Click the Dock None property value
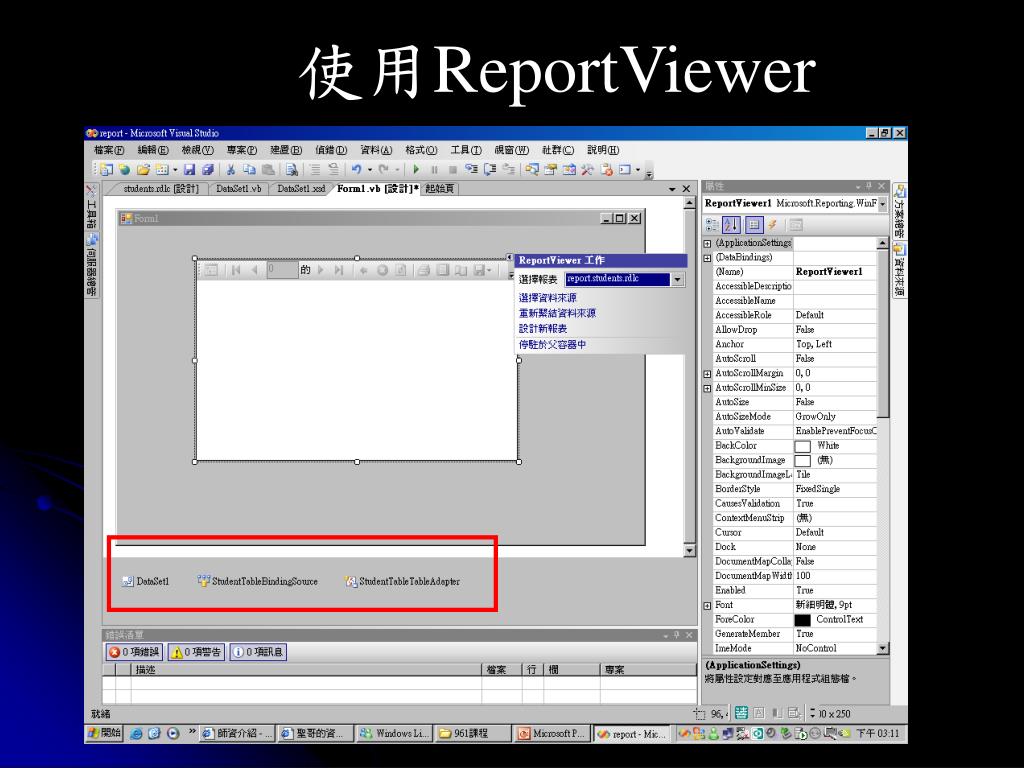1024x768 pixels. 835,547
